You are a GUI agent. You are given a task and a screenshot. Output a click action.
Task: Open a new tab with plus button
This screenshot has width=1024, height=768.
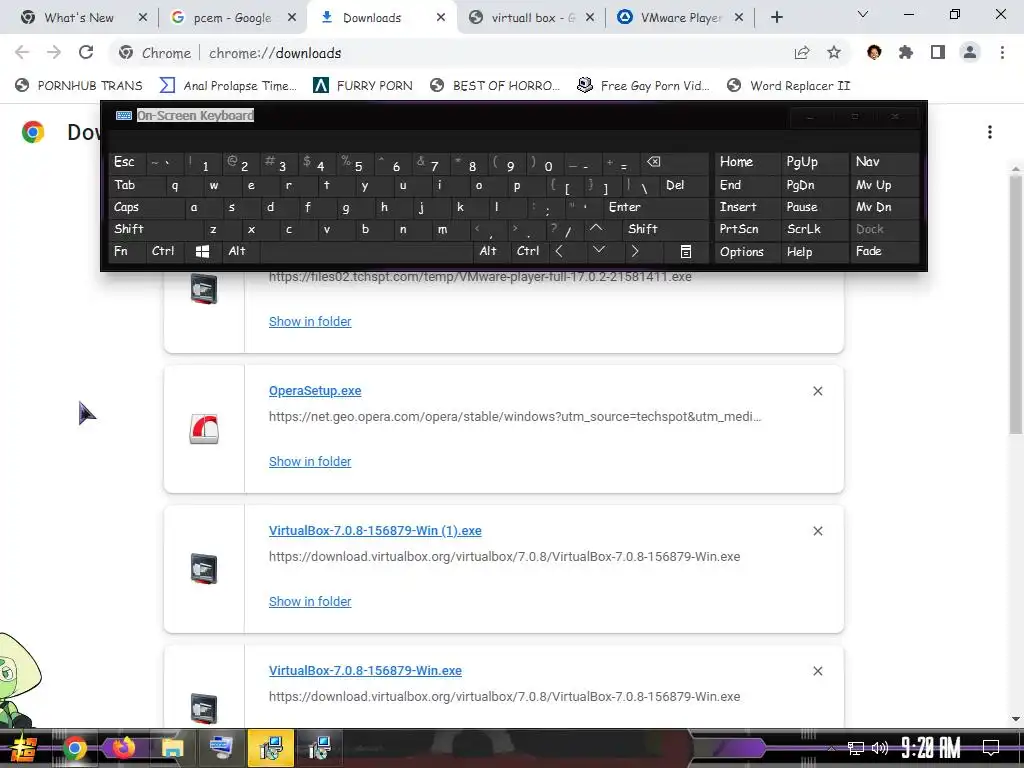click(776, 18)
